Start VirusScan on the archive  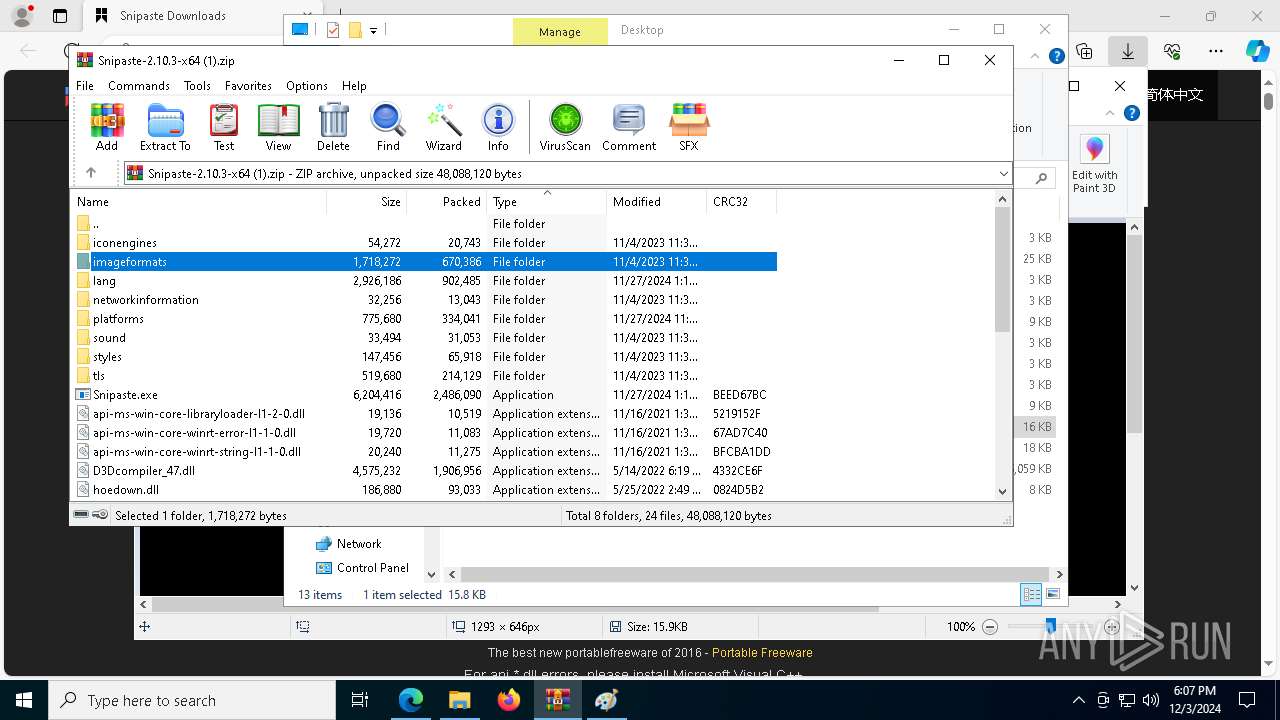pos(565,127)
